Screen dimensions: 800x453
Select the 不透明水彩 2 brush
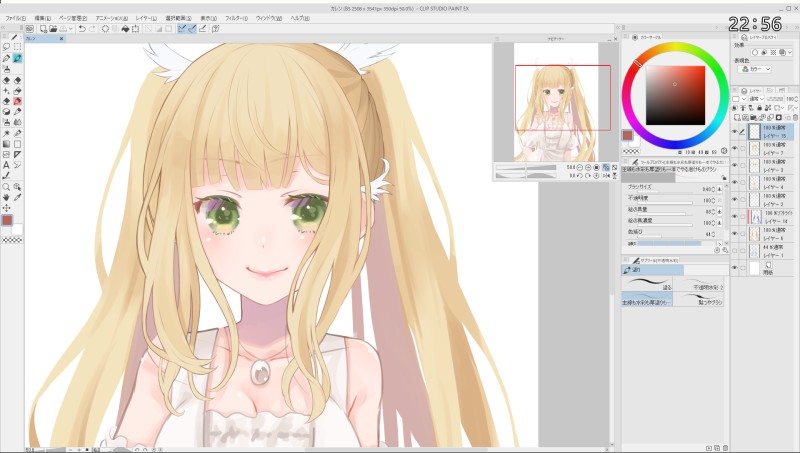[698, 284]
